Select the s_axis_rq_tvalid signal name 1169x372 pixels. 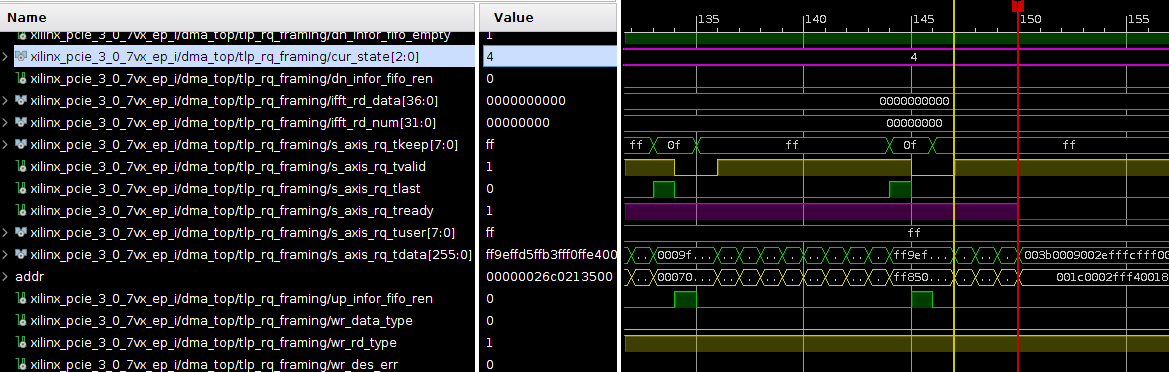pyautogui.click(x=228, y=166)
